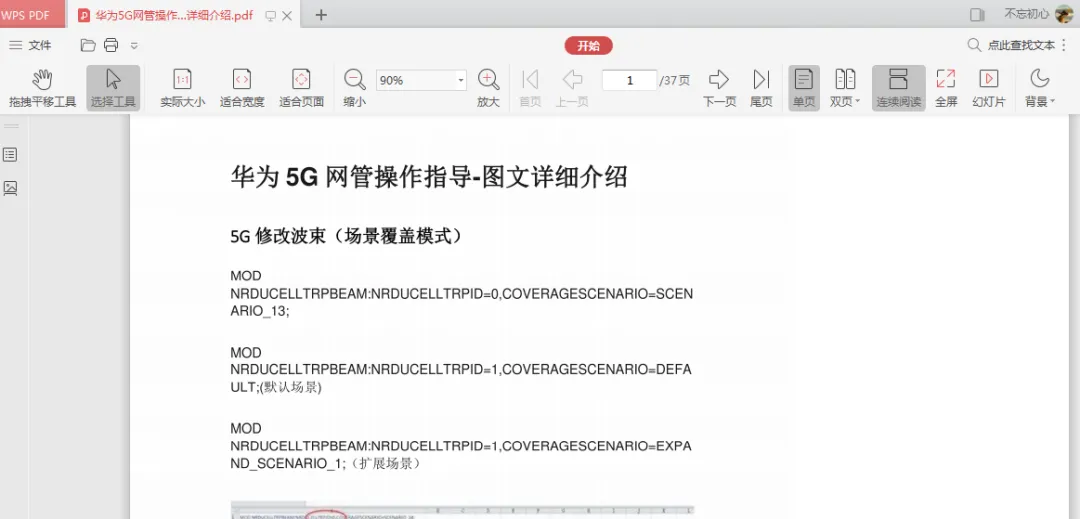Activate the selection arrow tool

pos(113,88)
